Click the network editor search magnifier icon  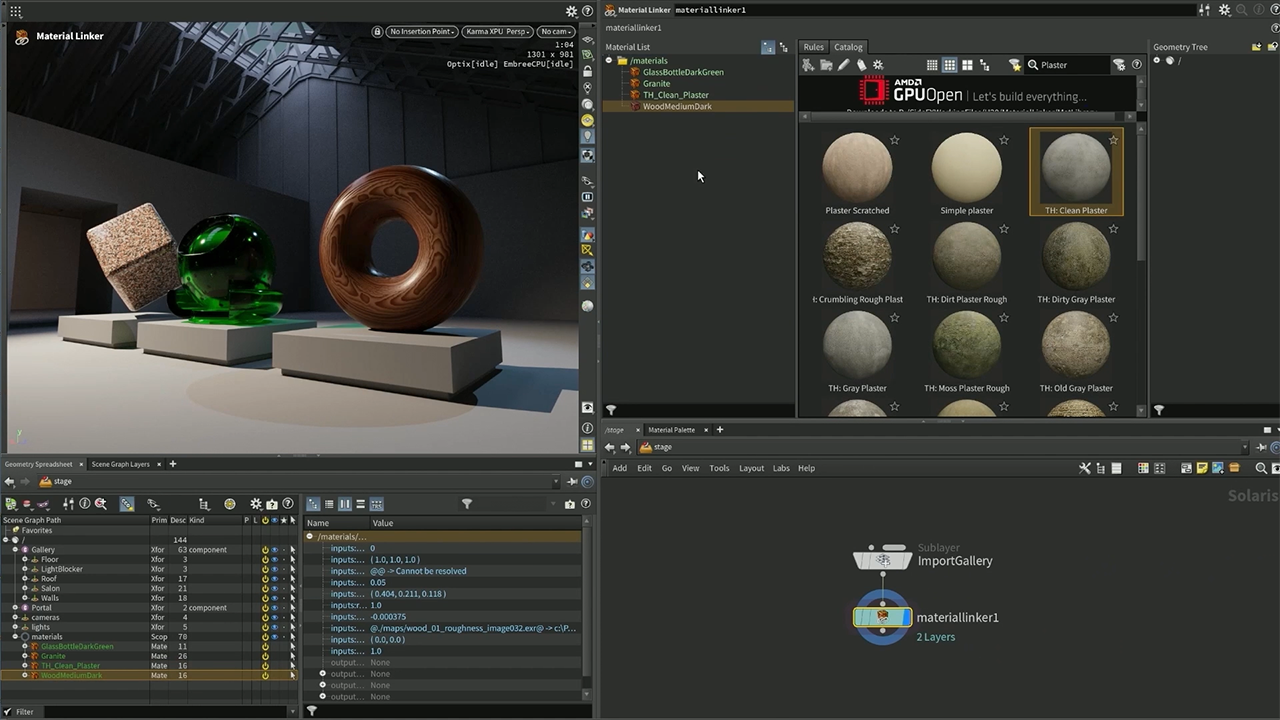pos(1261,468)
